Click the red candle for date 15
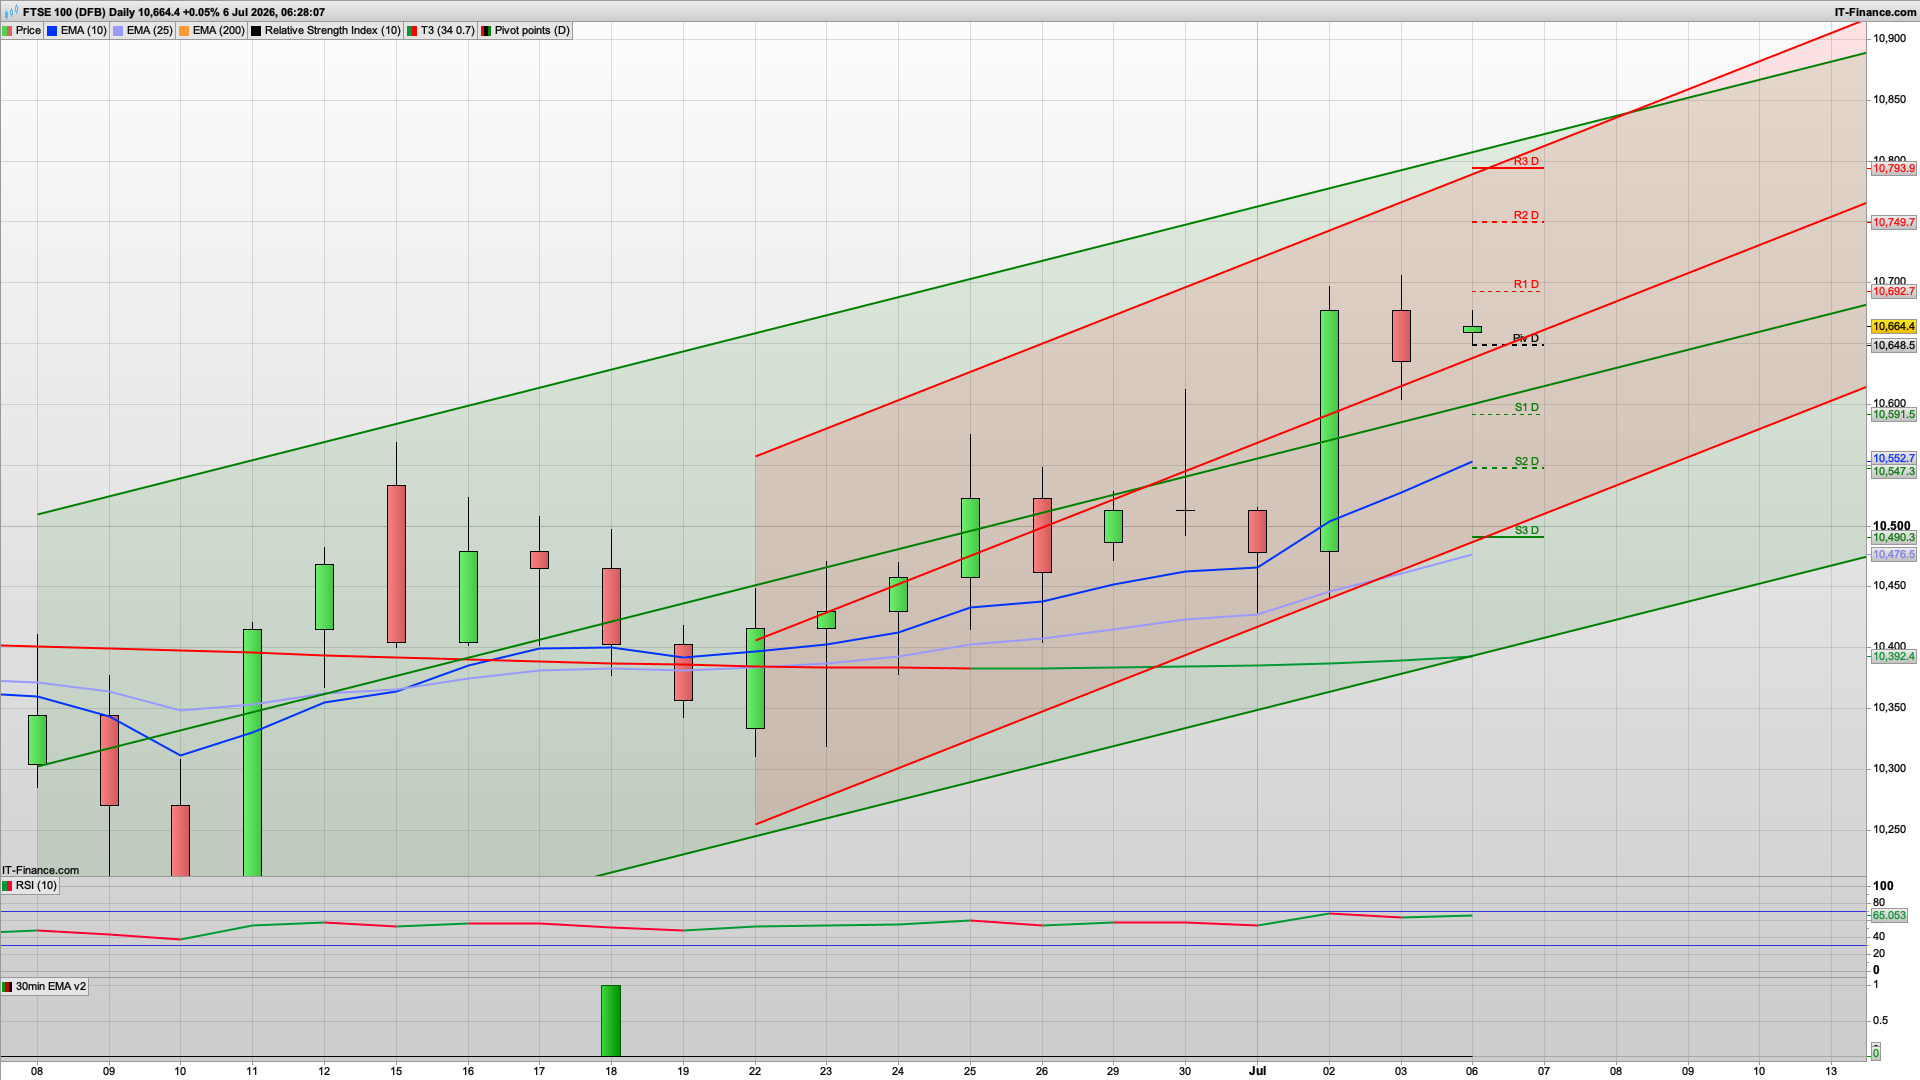This screenshot has height=1080, width=1920. (x=396, y=564)
